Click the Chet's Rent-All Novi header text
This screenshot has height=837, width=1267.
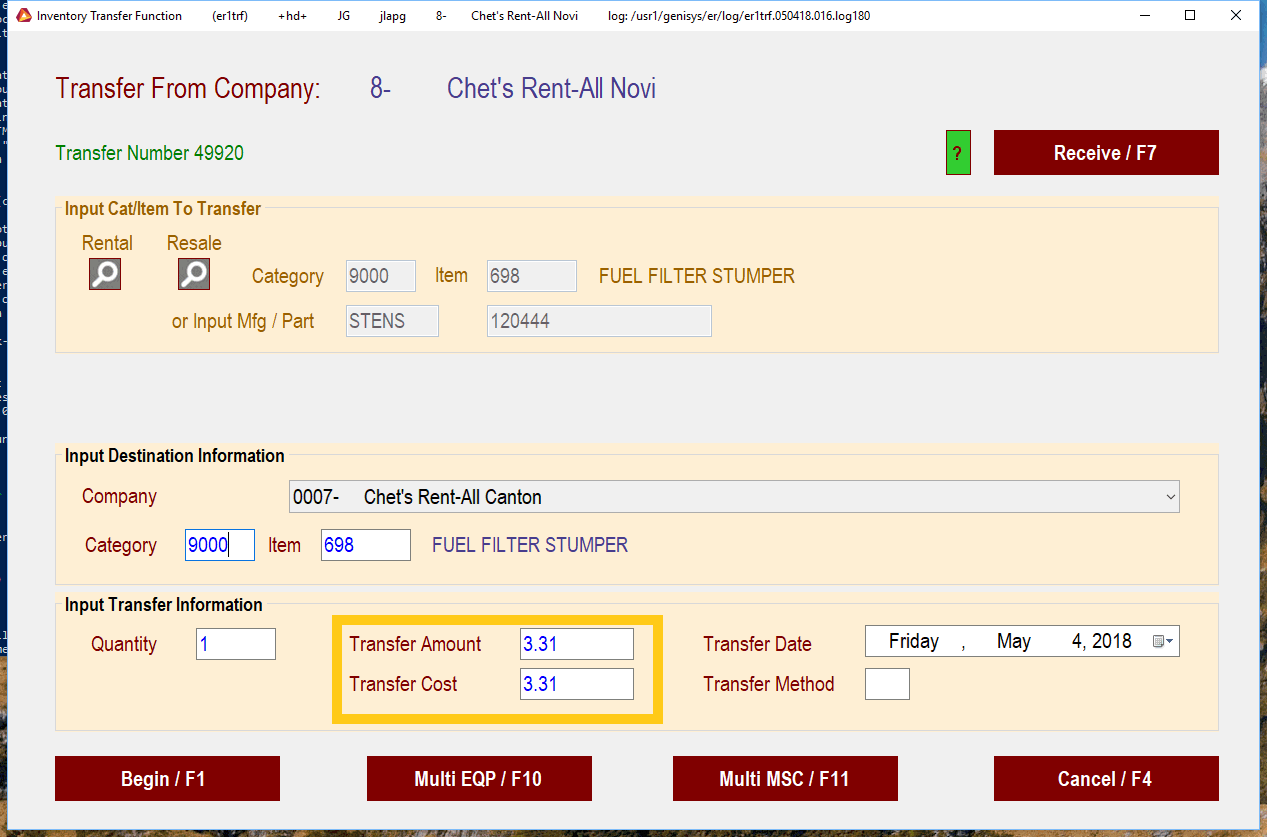tap(551, 88)
